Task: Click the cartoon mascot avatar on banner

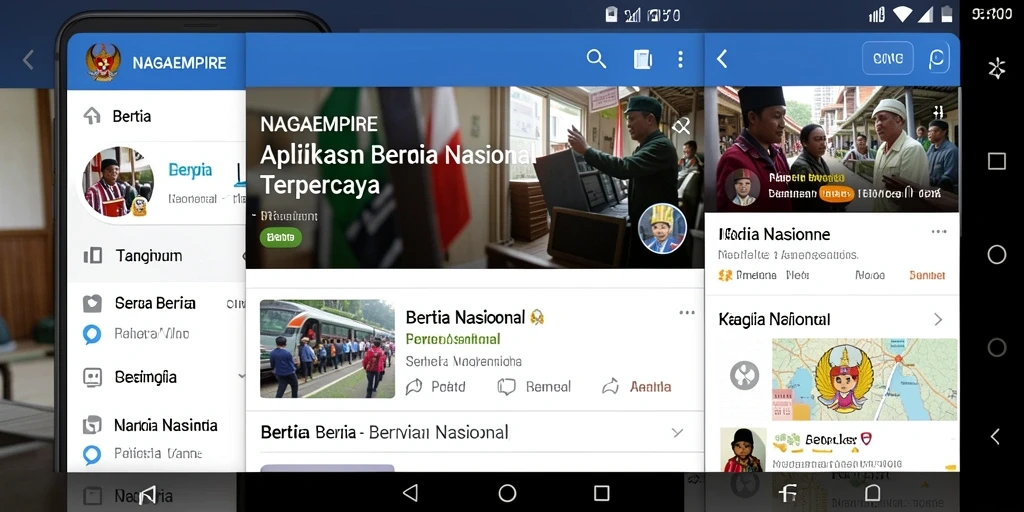Action: (x=662, y=229)
